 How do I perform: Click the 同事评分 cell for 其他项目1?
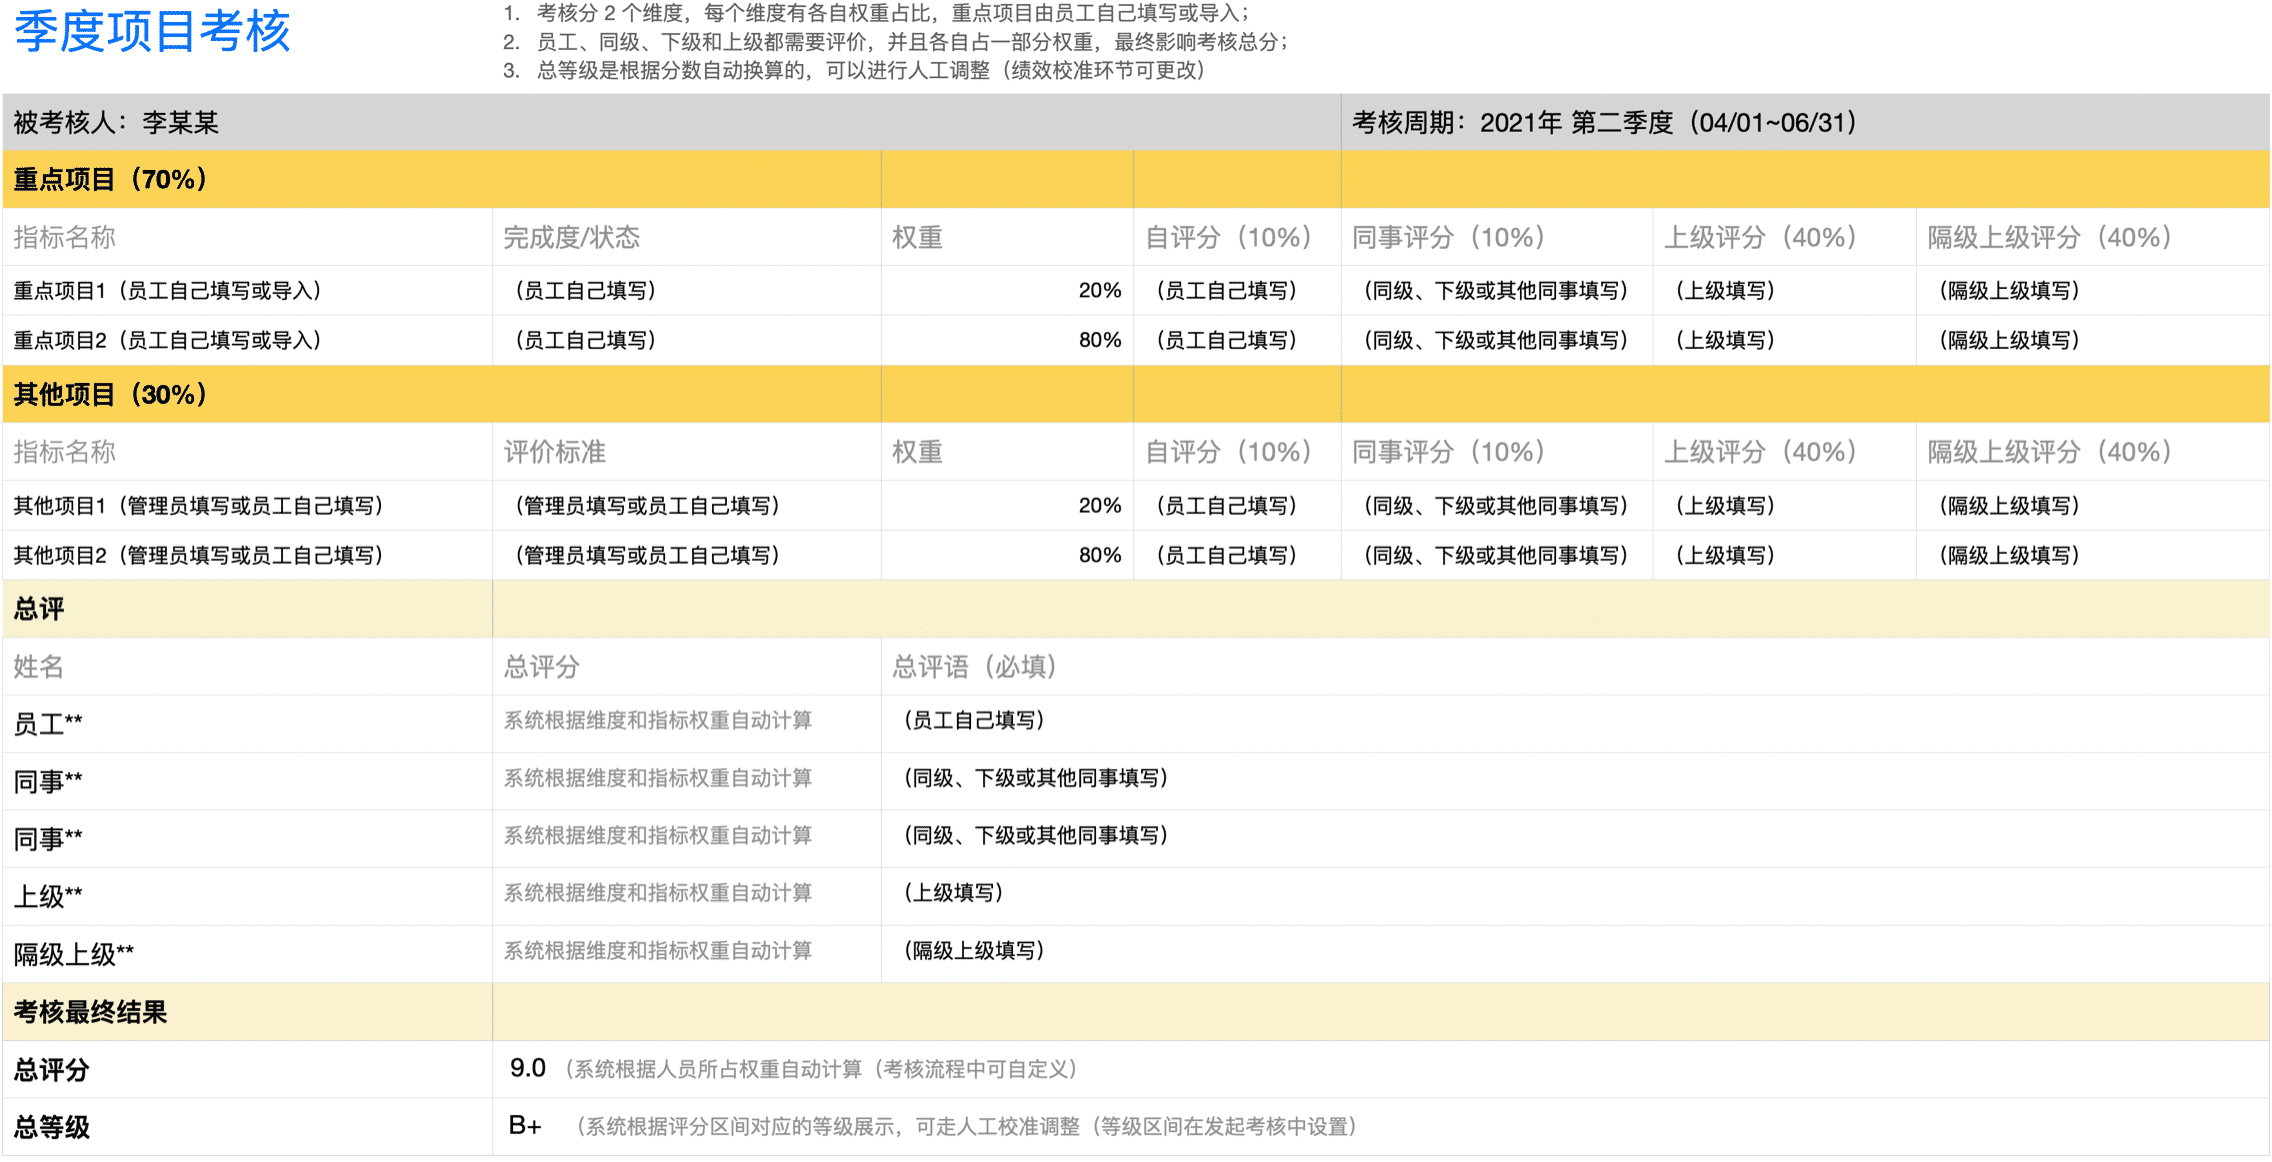pyautogui.click(x=1497, y=505)
